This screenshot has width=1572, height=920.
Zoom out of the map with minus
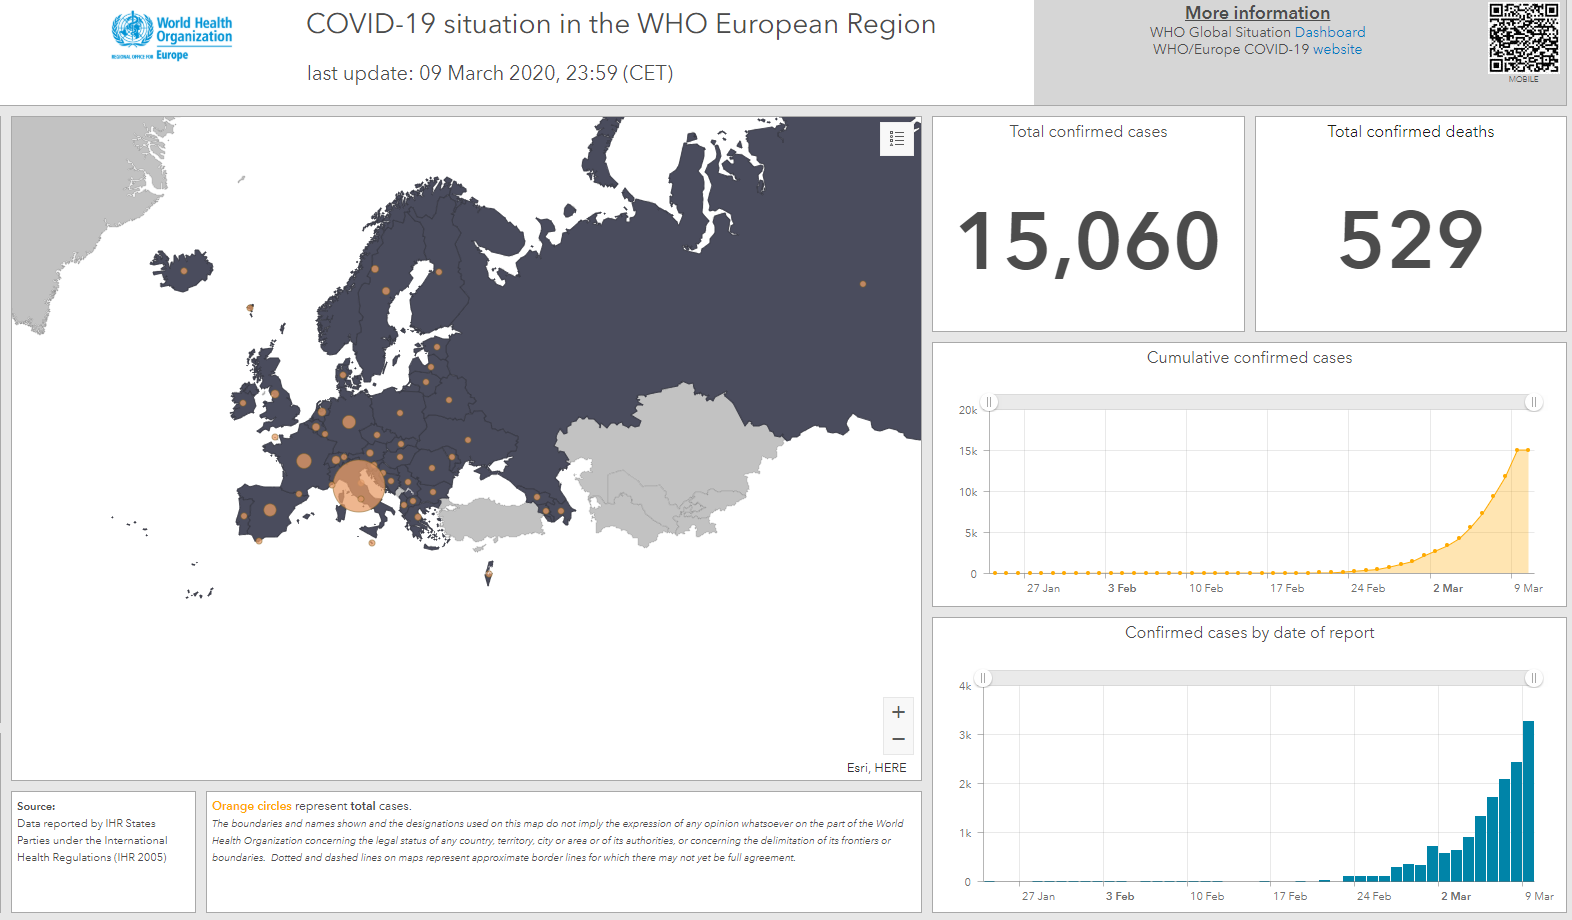[898, 739]
